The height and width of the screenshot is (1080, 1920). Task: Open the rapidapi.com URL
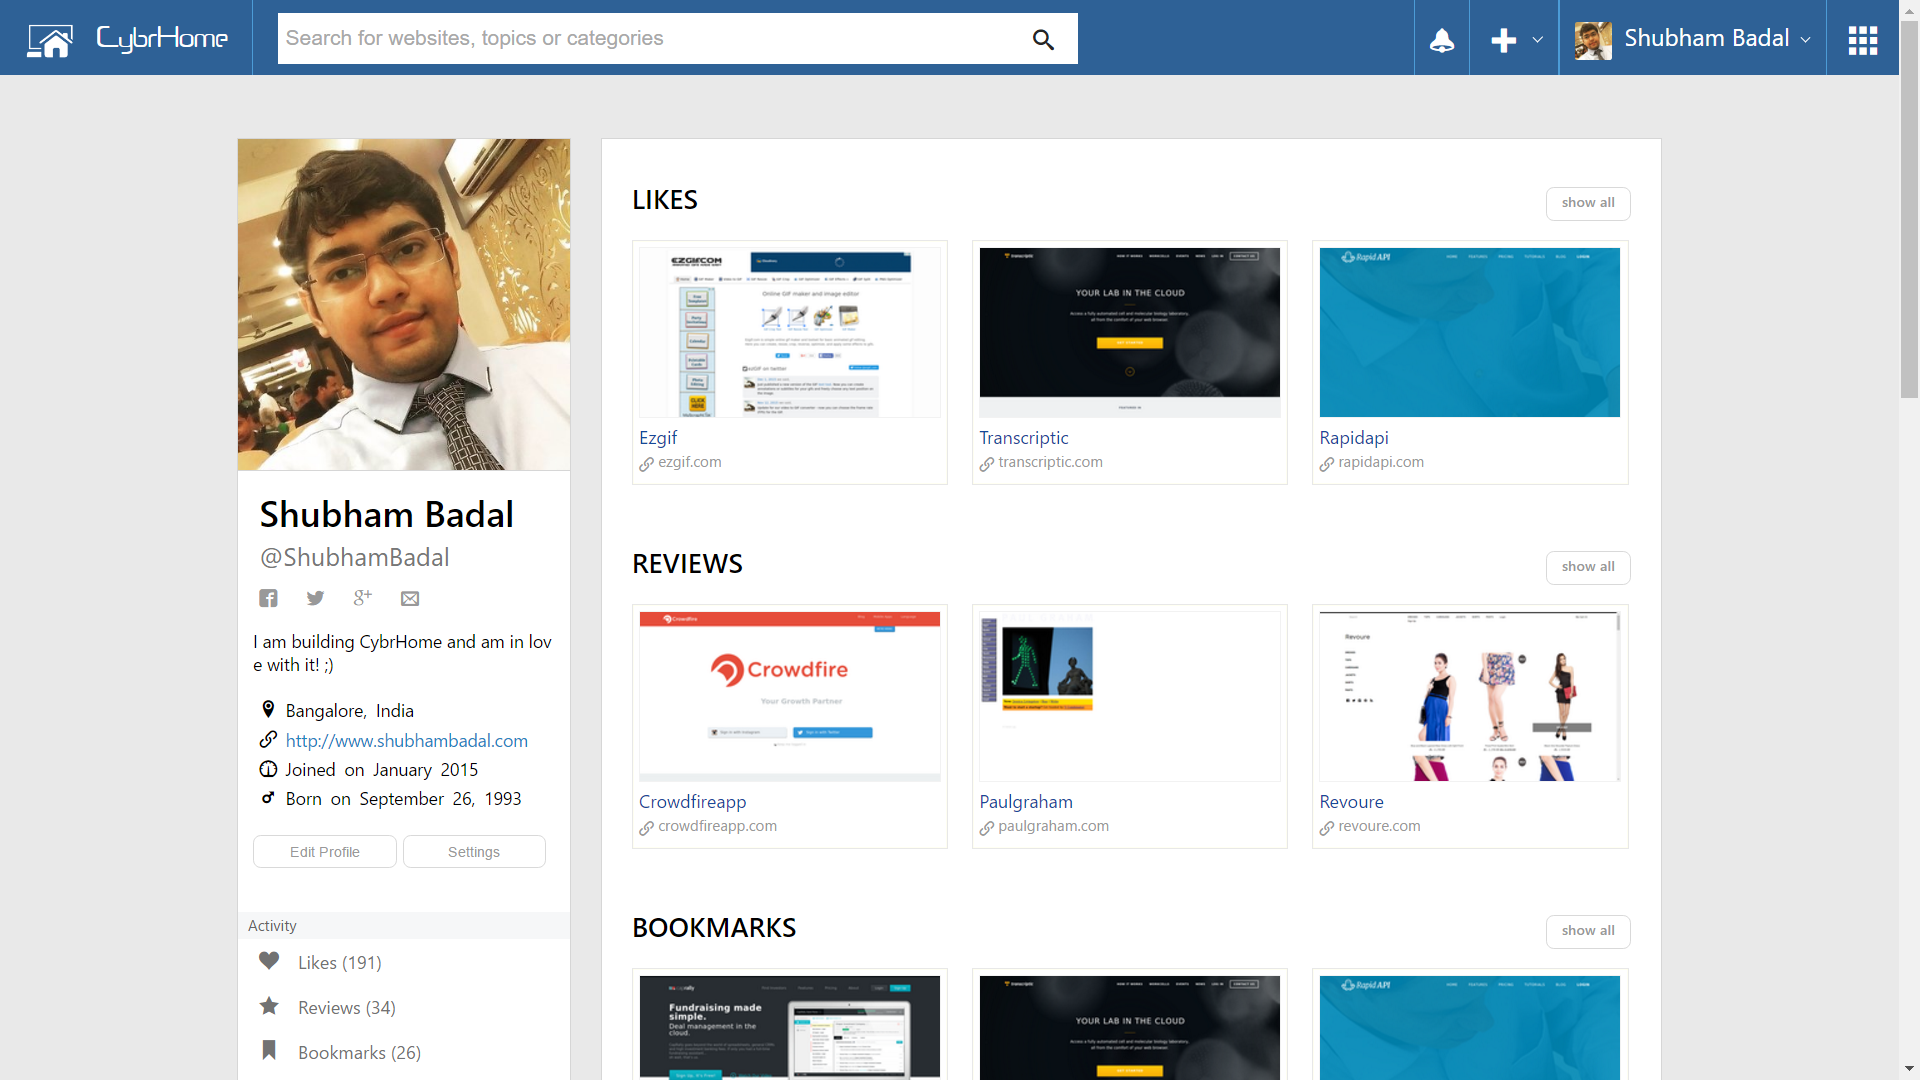[1381, 462]
